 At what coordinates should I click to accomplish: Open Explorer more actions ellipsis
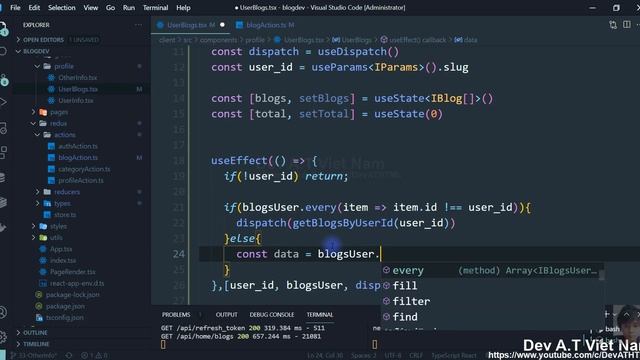(x=138, y=25)
